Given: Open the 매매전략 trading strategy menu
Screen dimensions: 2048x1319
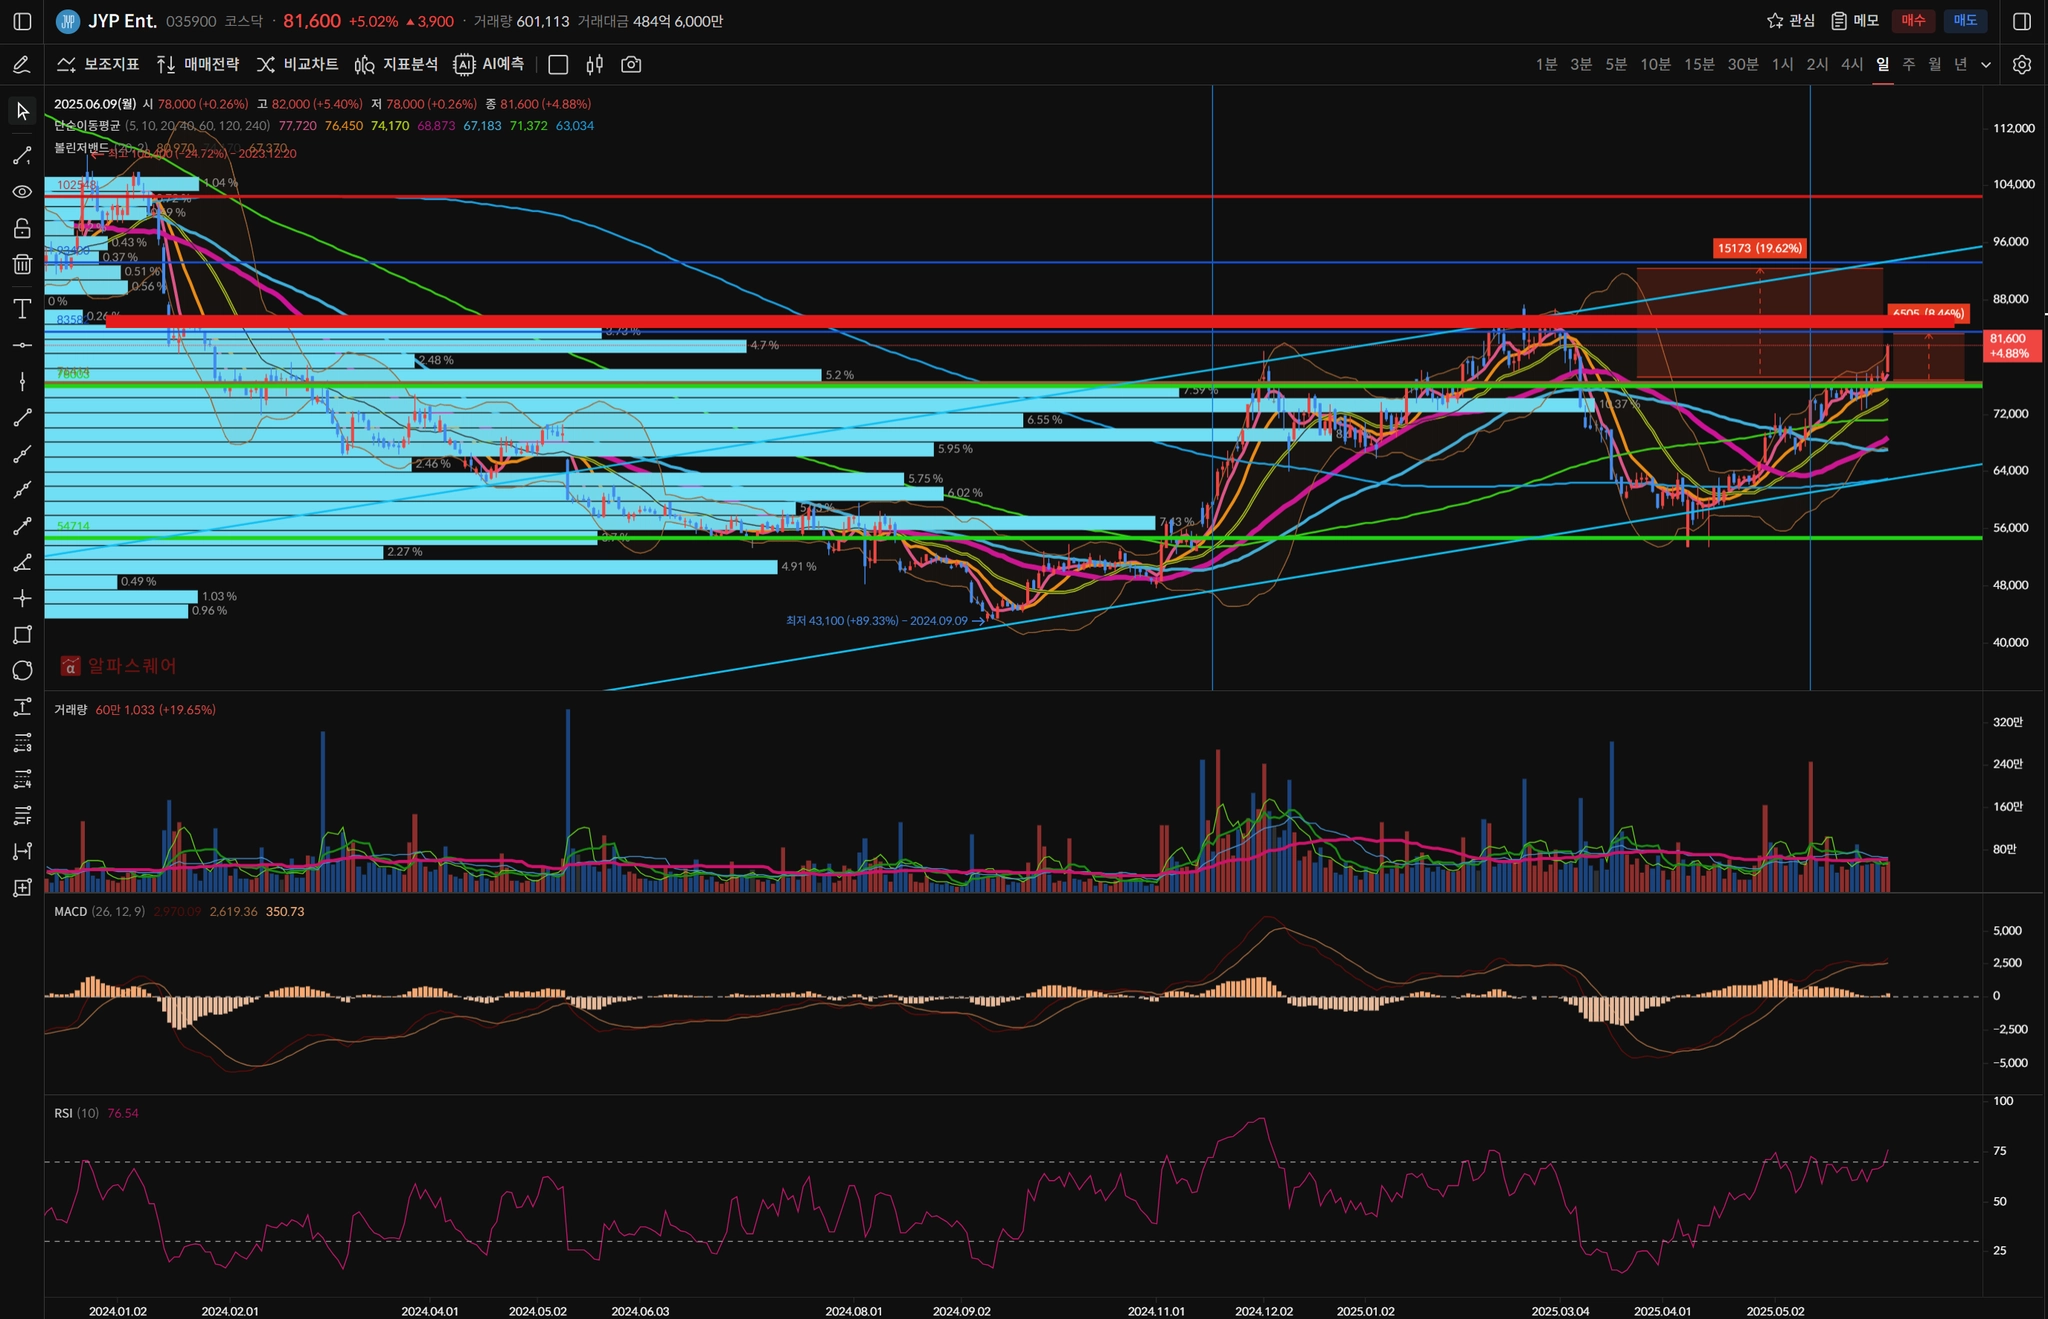Looking at the screenshot, I should (x=198, y=65).
